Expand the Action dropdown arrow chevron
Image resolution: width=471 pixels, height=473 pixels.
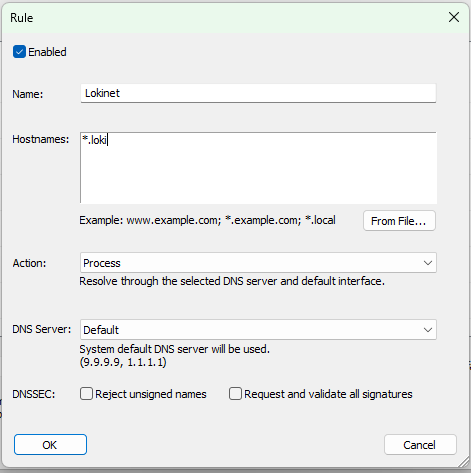tap(428, 263)
